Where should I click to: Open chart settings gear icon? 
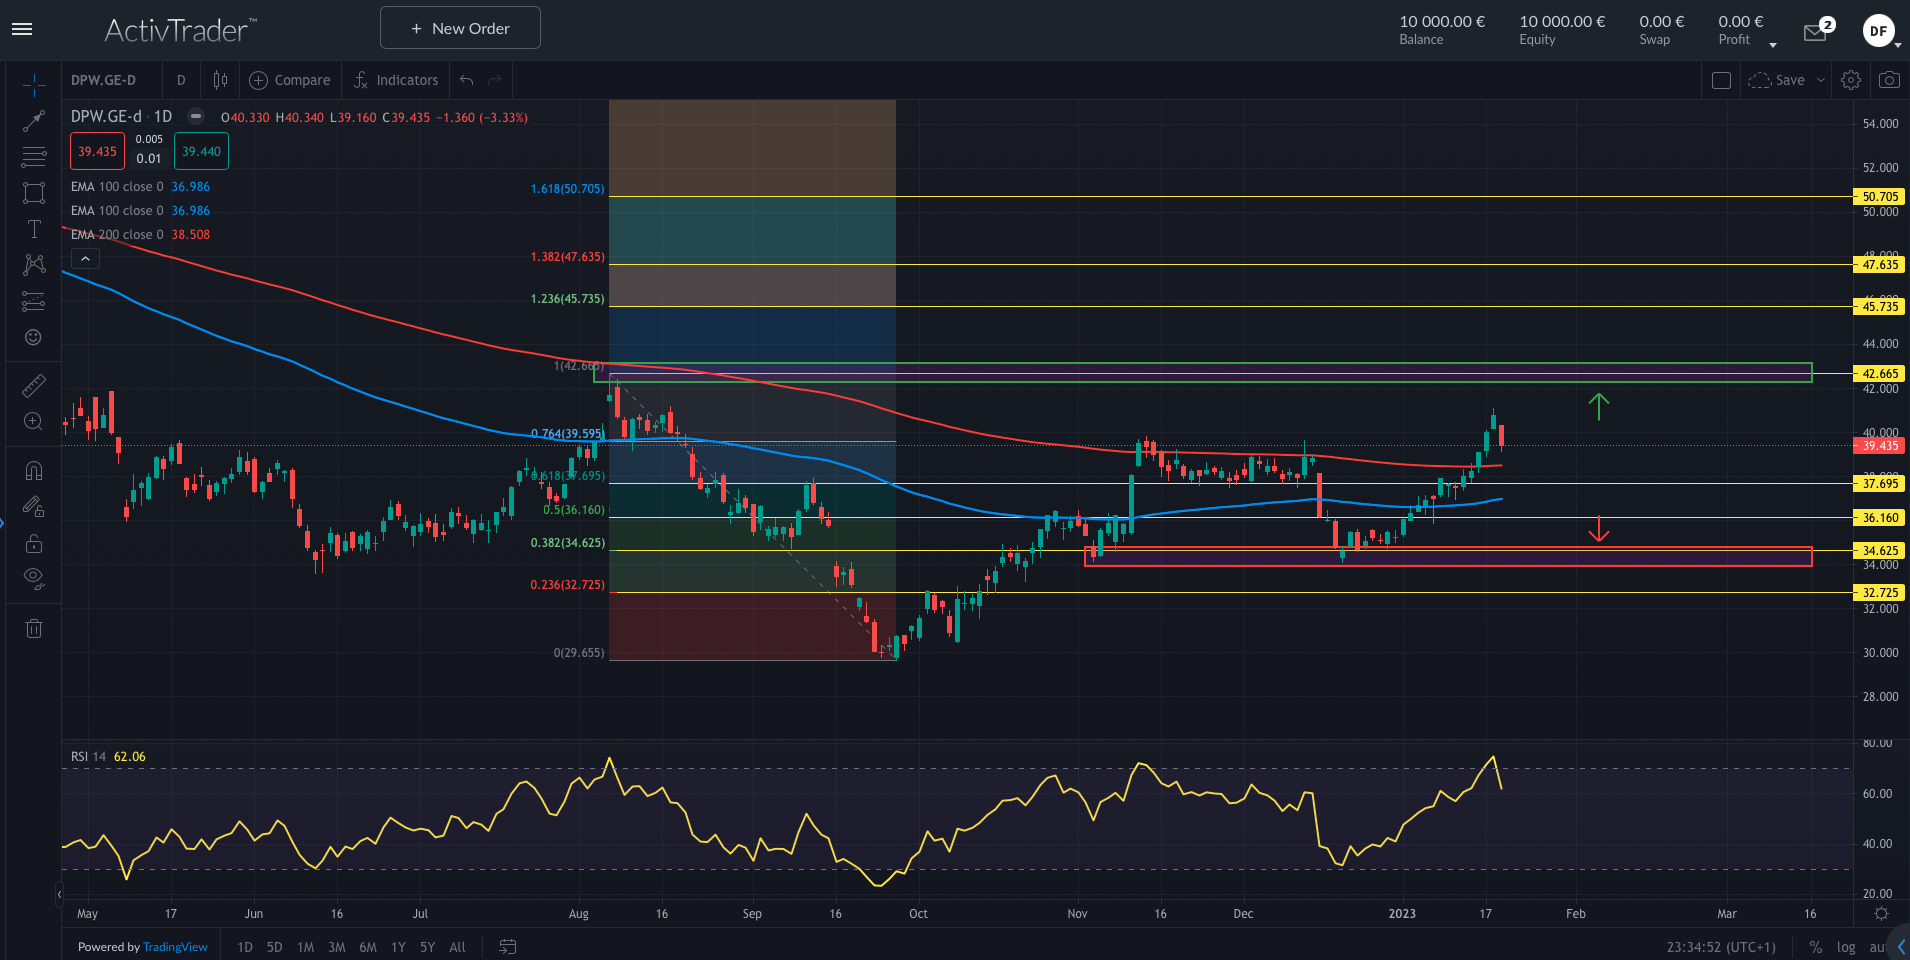click(x=1851, y=80)
